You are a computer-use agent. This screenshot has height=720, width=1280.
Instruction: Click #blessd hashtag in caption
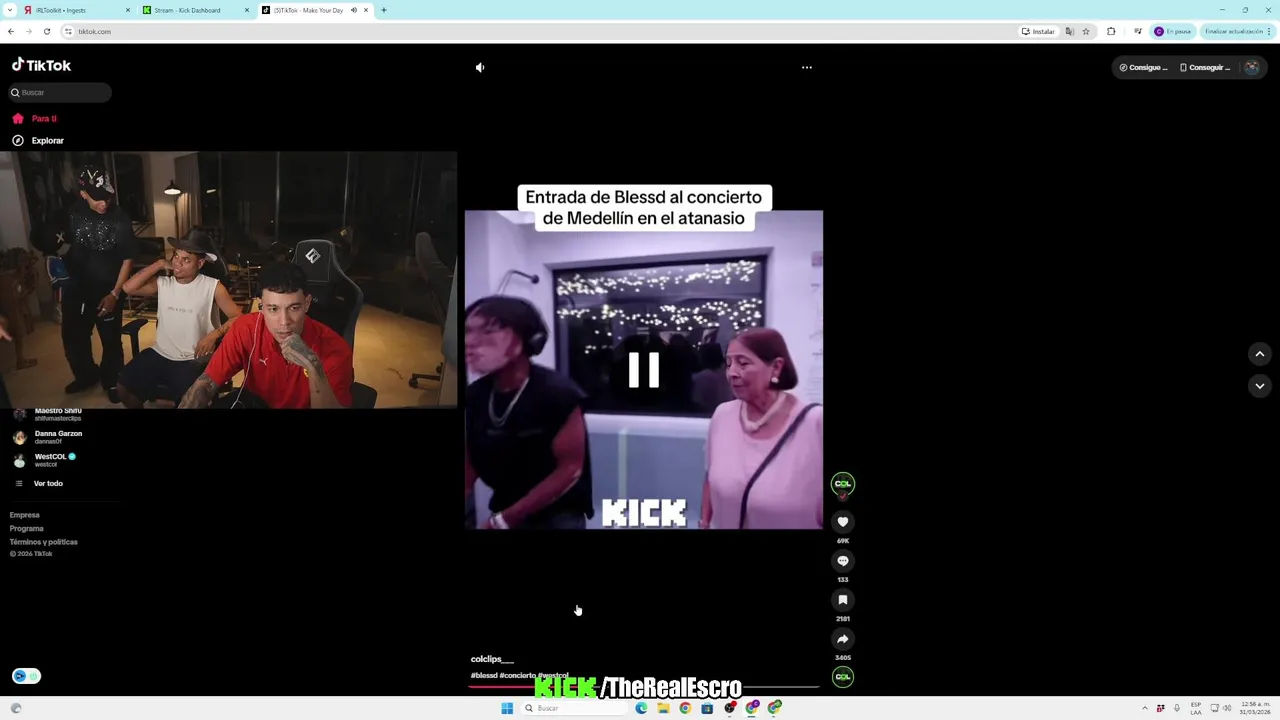pos(484,676)
